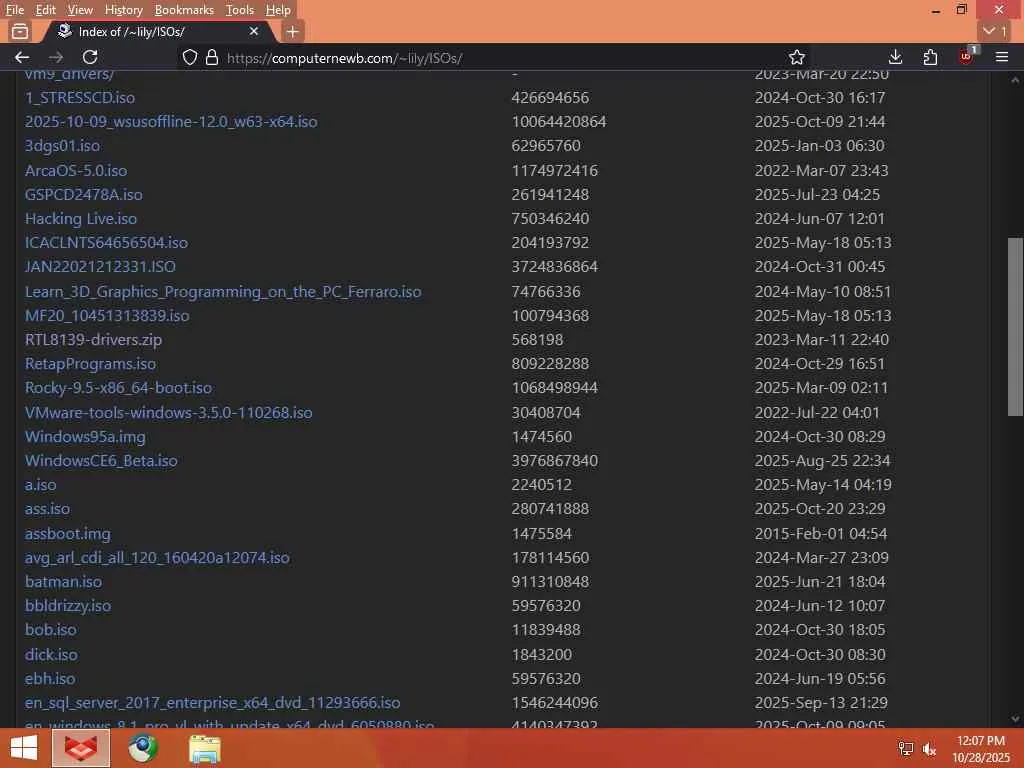Select the file size 10064420864
This screenshot has width=1024, height=768.
click(559, 121)
